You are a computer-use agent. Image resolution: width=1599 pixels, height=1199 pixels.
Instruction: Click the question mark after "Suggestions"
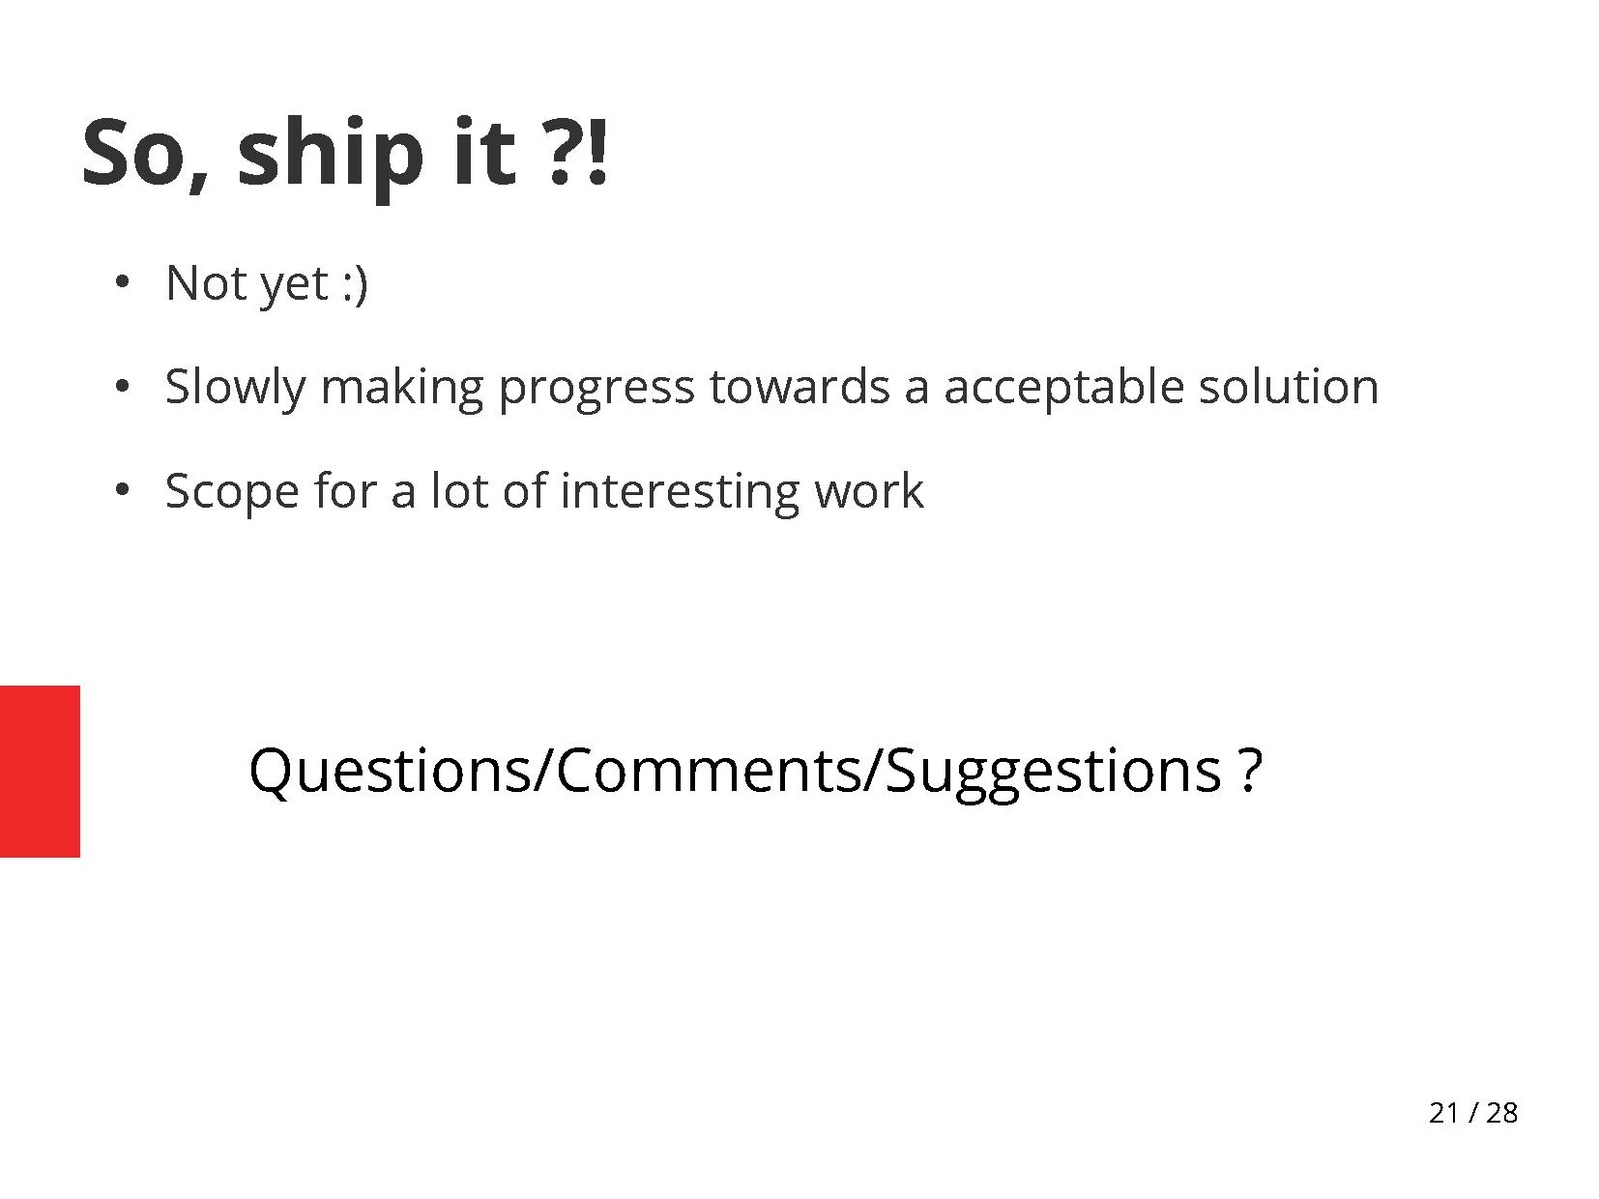pyautogui.click(x=1250, y=771)
